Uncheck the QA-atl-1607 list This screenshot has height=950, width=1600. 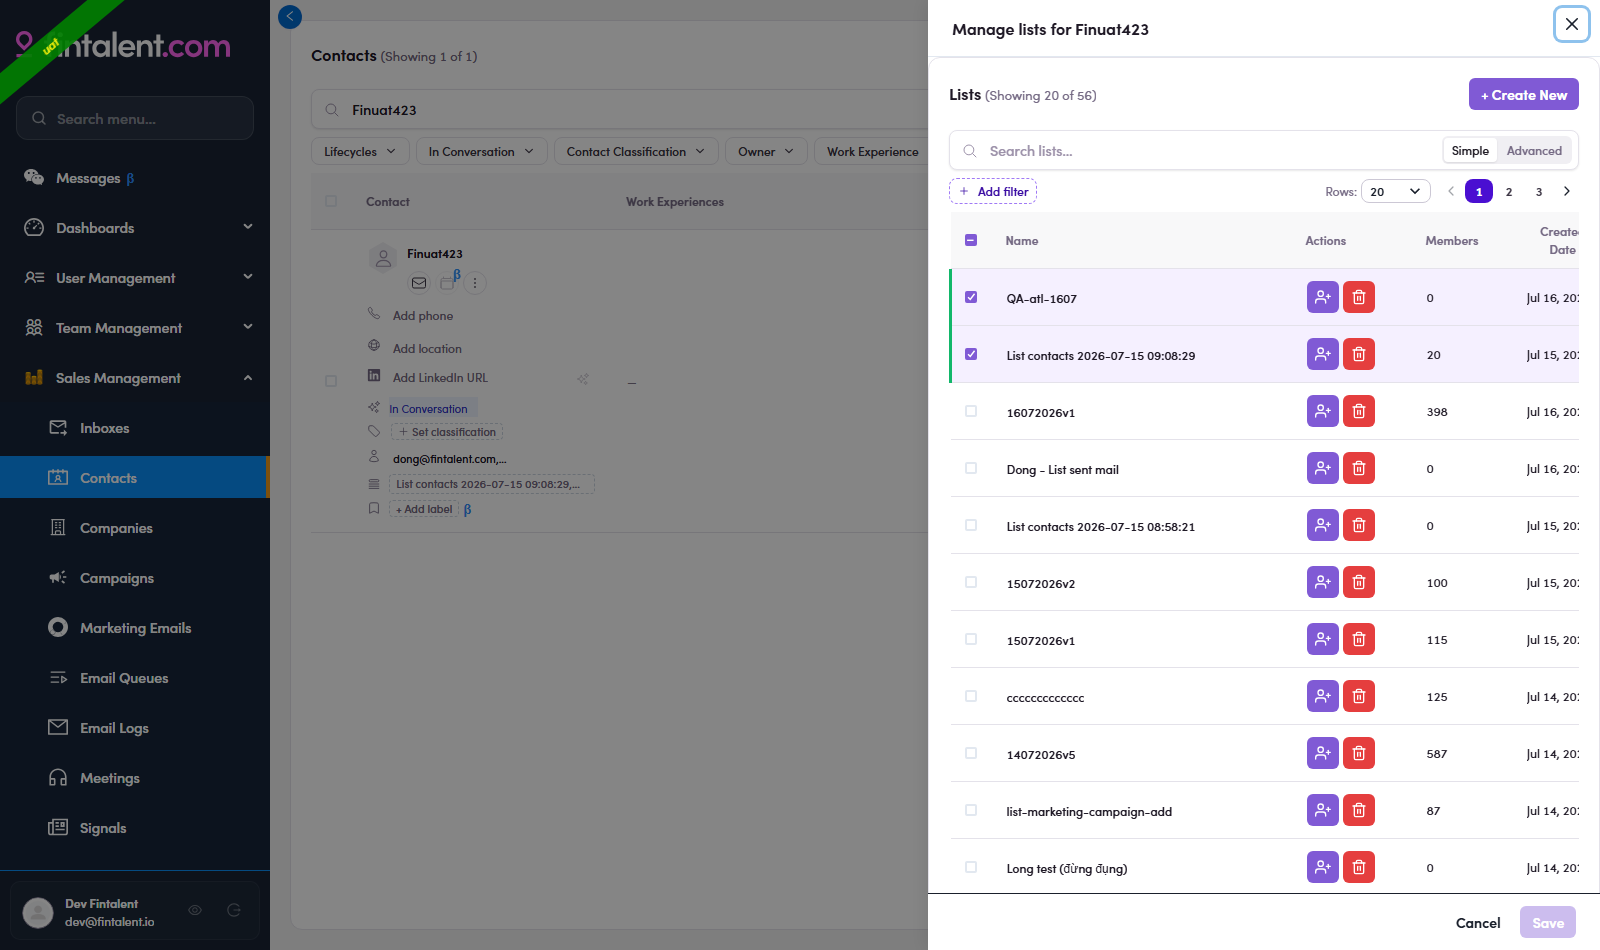click(971, 297)
